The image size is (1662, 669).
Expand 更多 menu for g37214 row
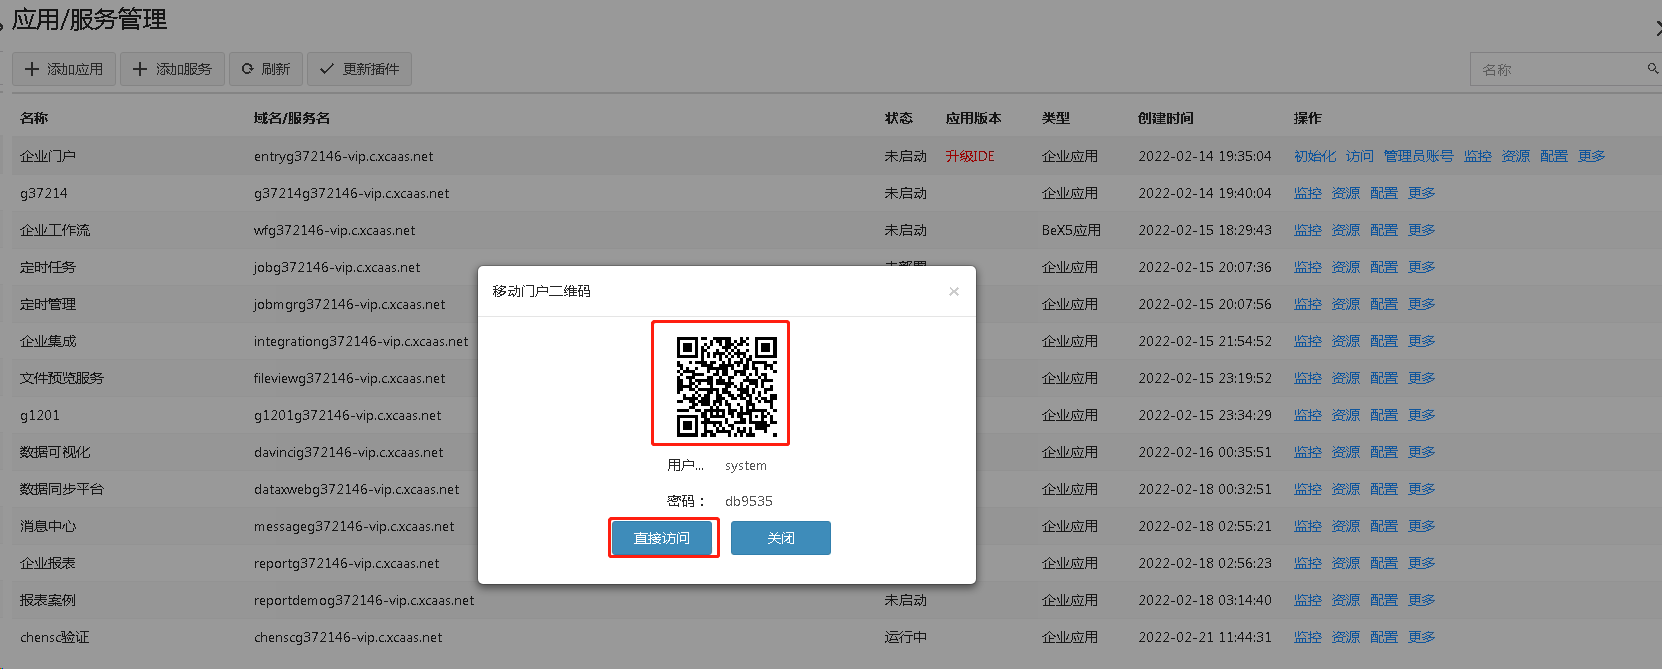click(x=1422, y=193)
